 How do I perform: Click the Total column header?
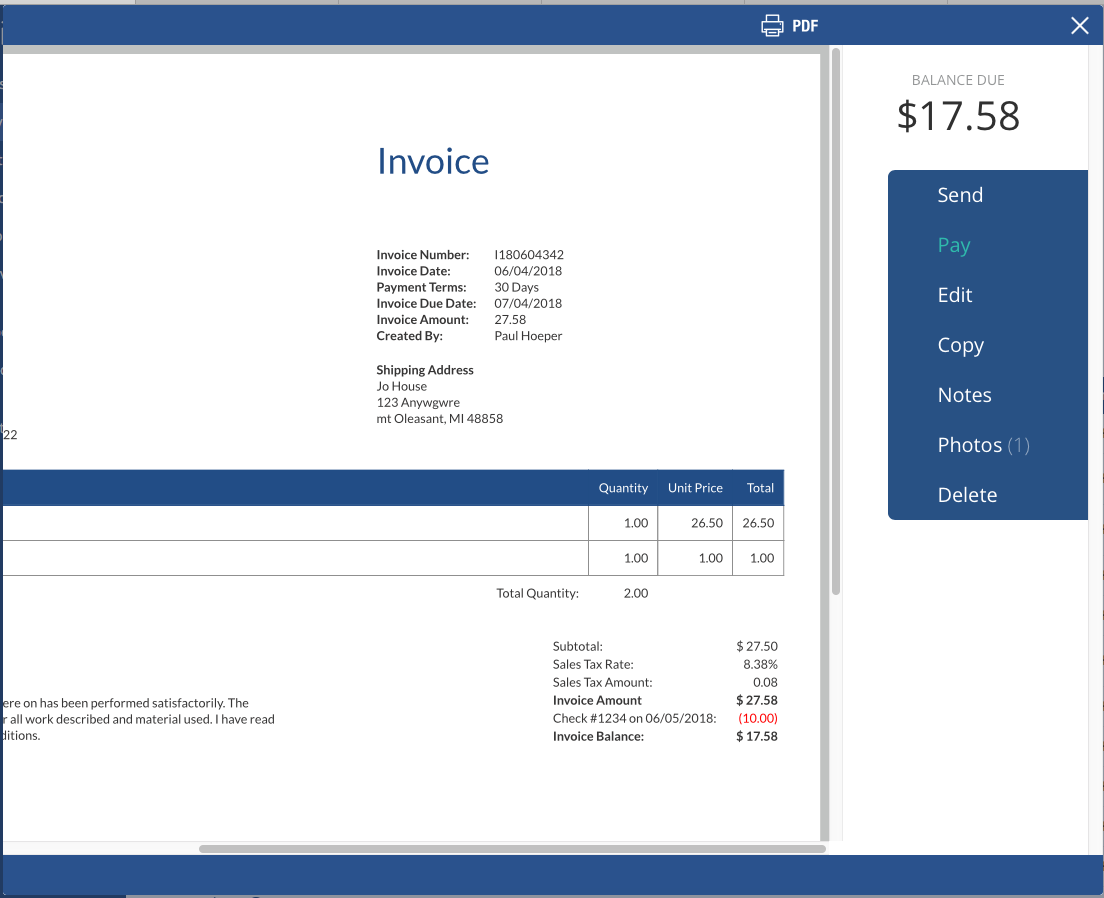[760, 488]
